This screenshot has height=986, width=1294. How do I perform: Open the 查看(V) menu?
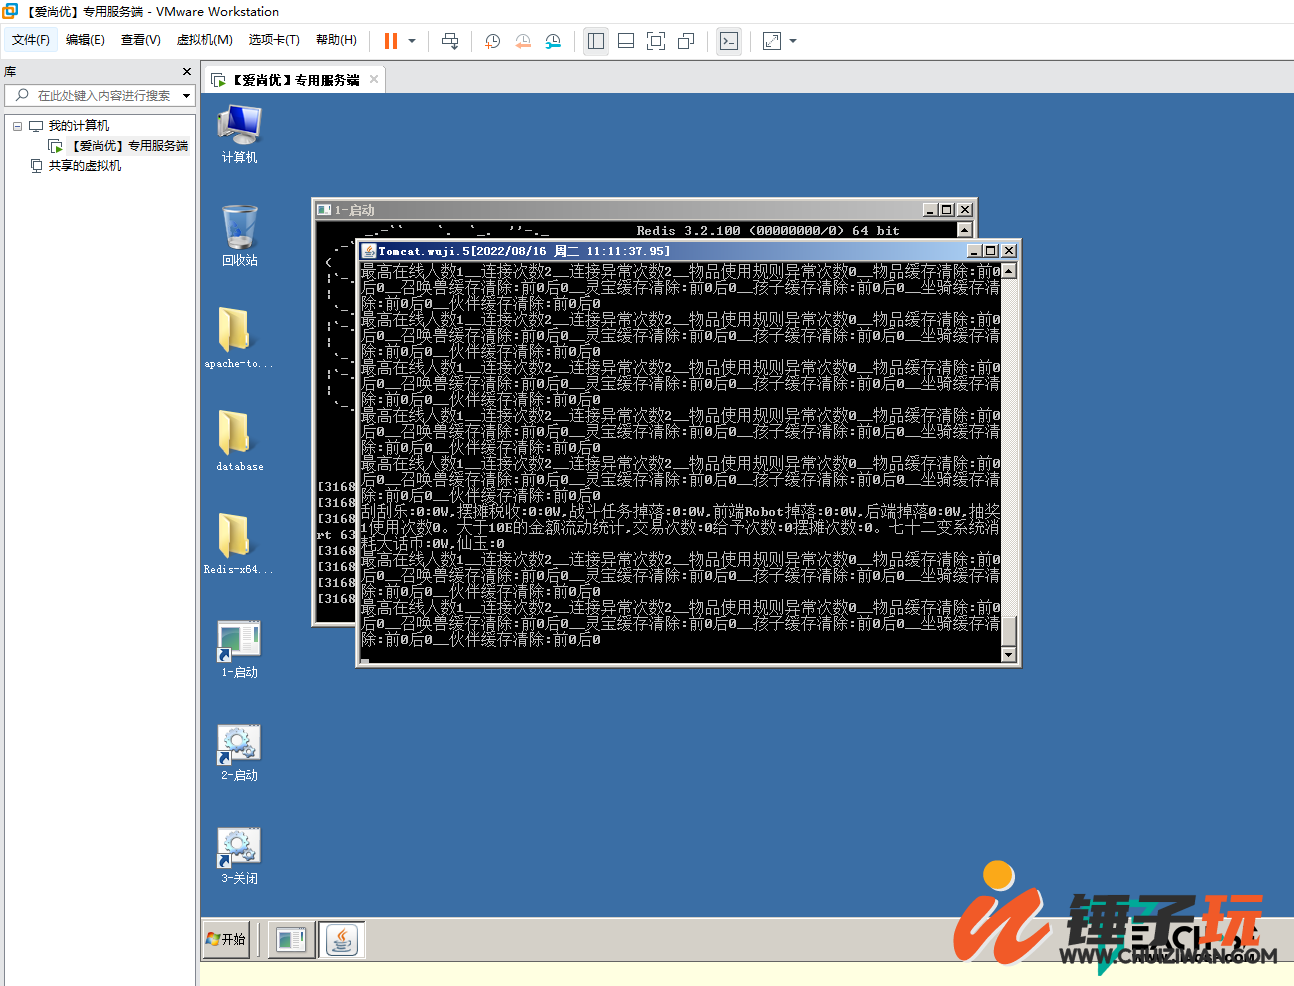(141, 40)
